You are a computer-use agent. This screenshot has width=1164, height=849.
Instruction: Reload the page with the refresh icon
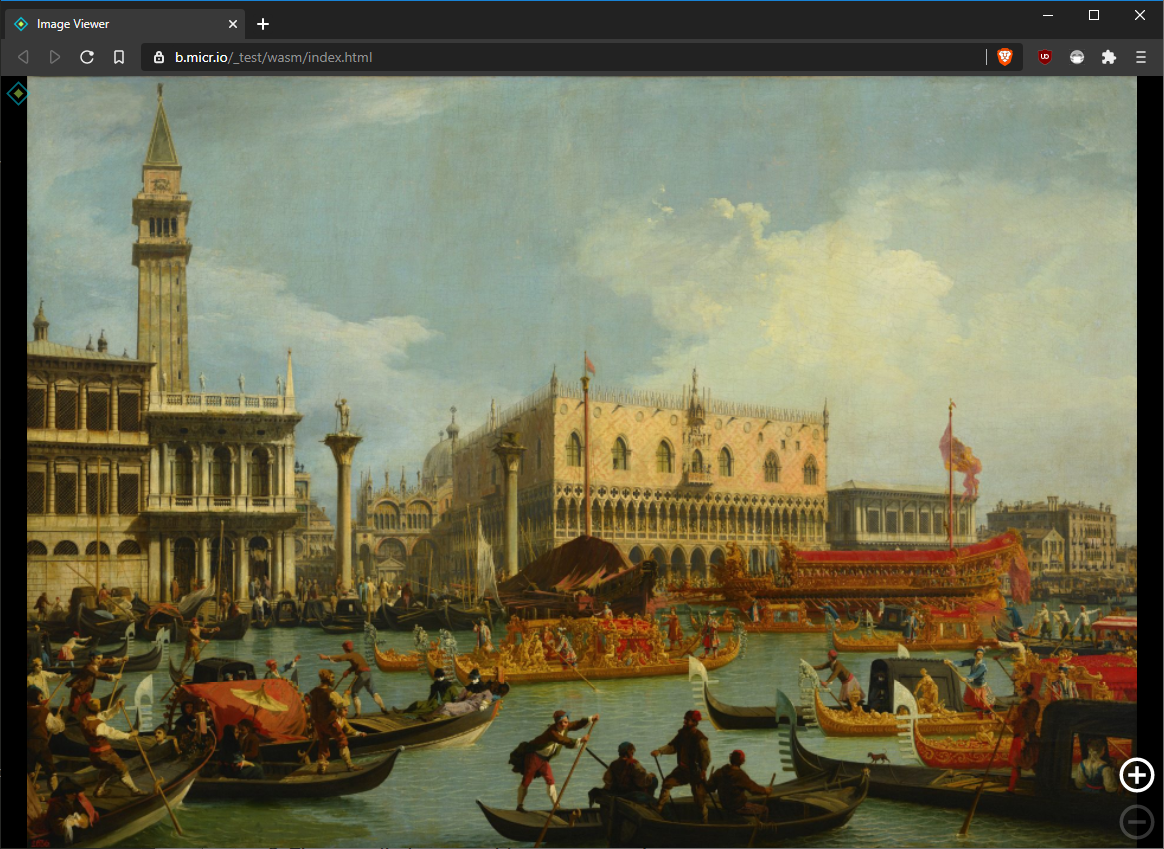[x=87, y=57]
